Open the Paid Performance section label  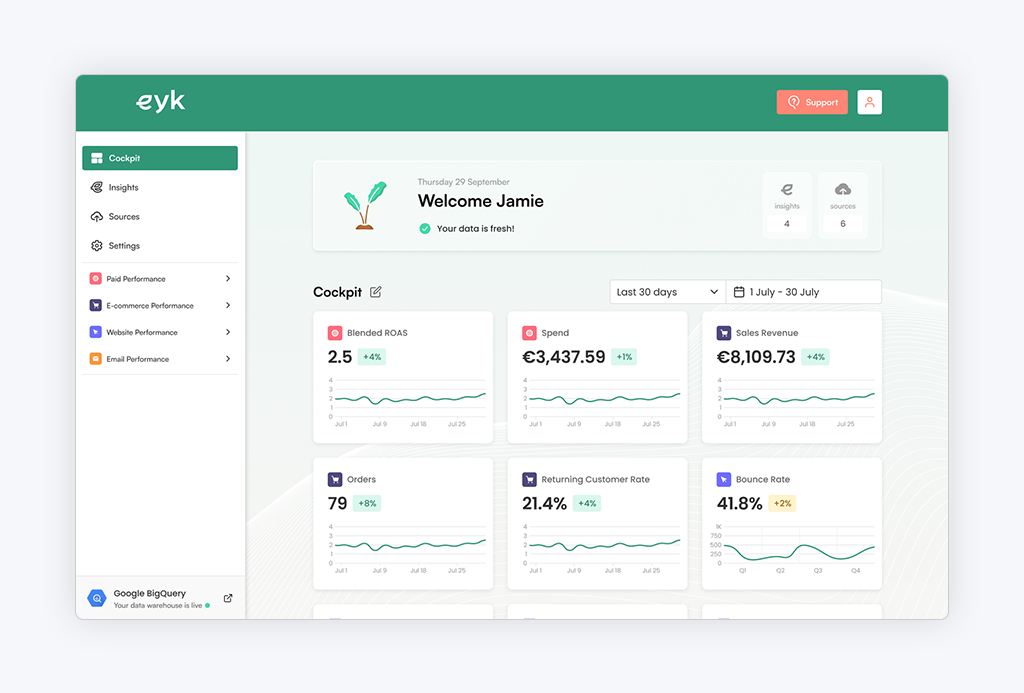tap(136, 279)
